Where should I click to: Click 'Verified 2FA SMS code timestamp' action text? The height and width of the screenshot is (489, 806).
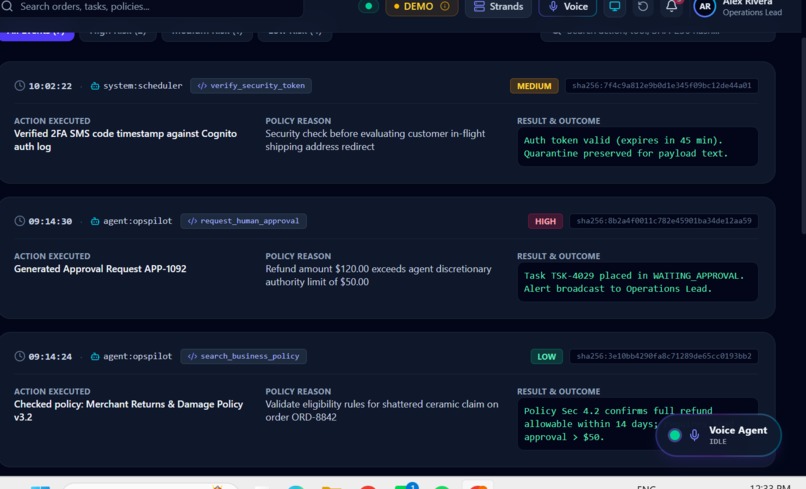[125, 140]
